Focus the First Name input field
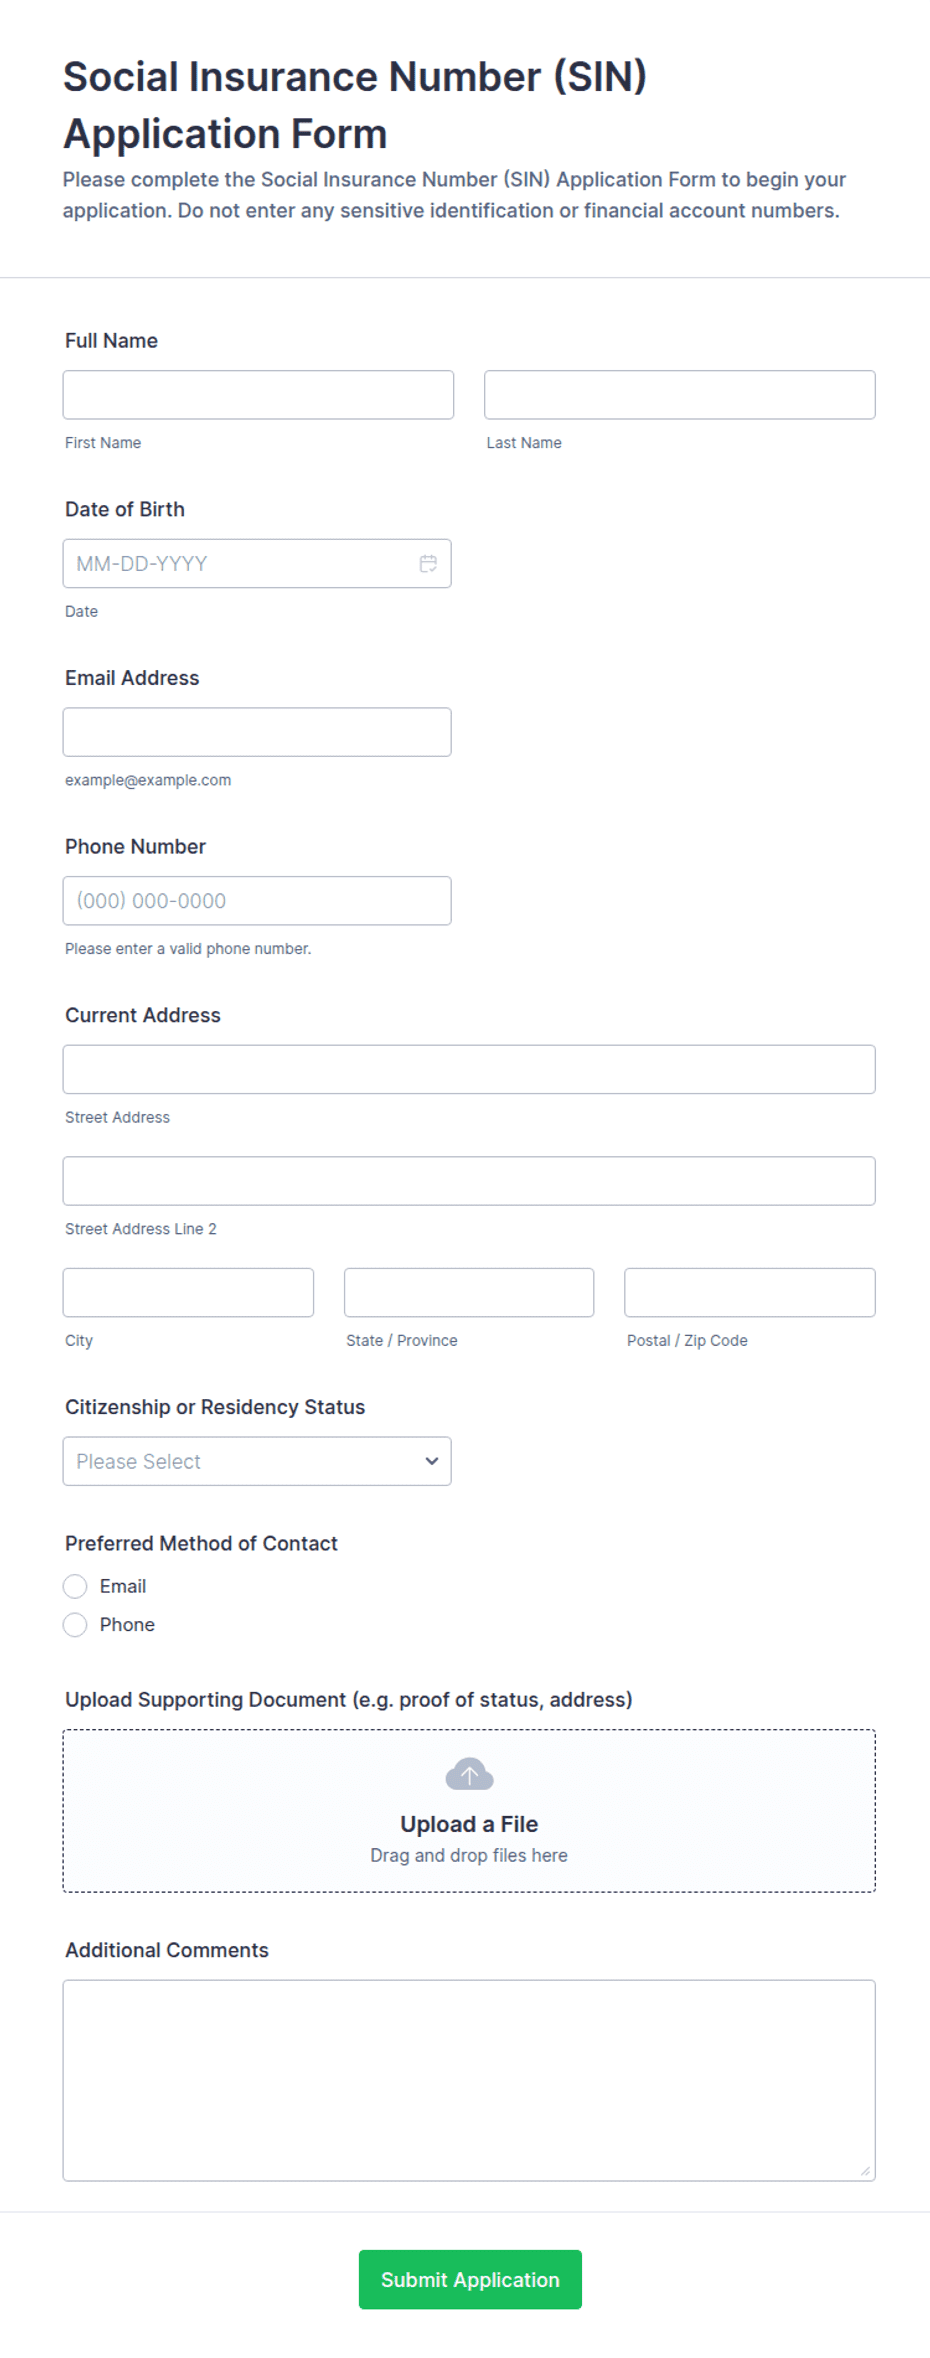Screen dimensions: 930x2358 point(258,395)
